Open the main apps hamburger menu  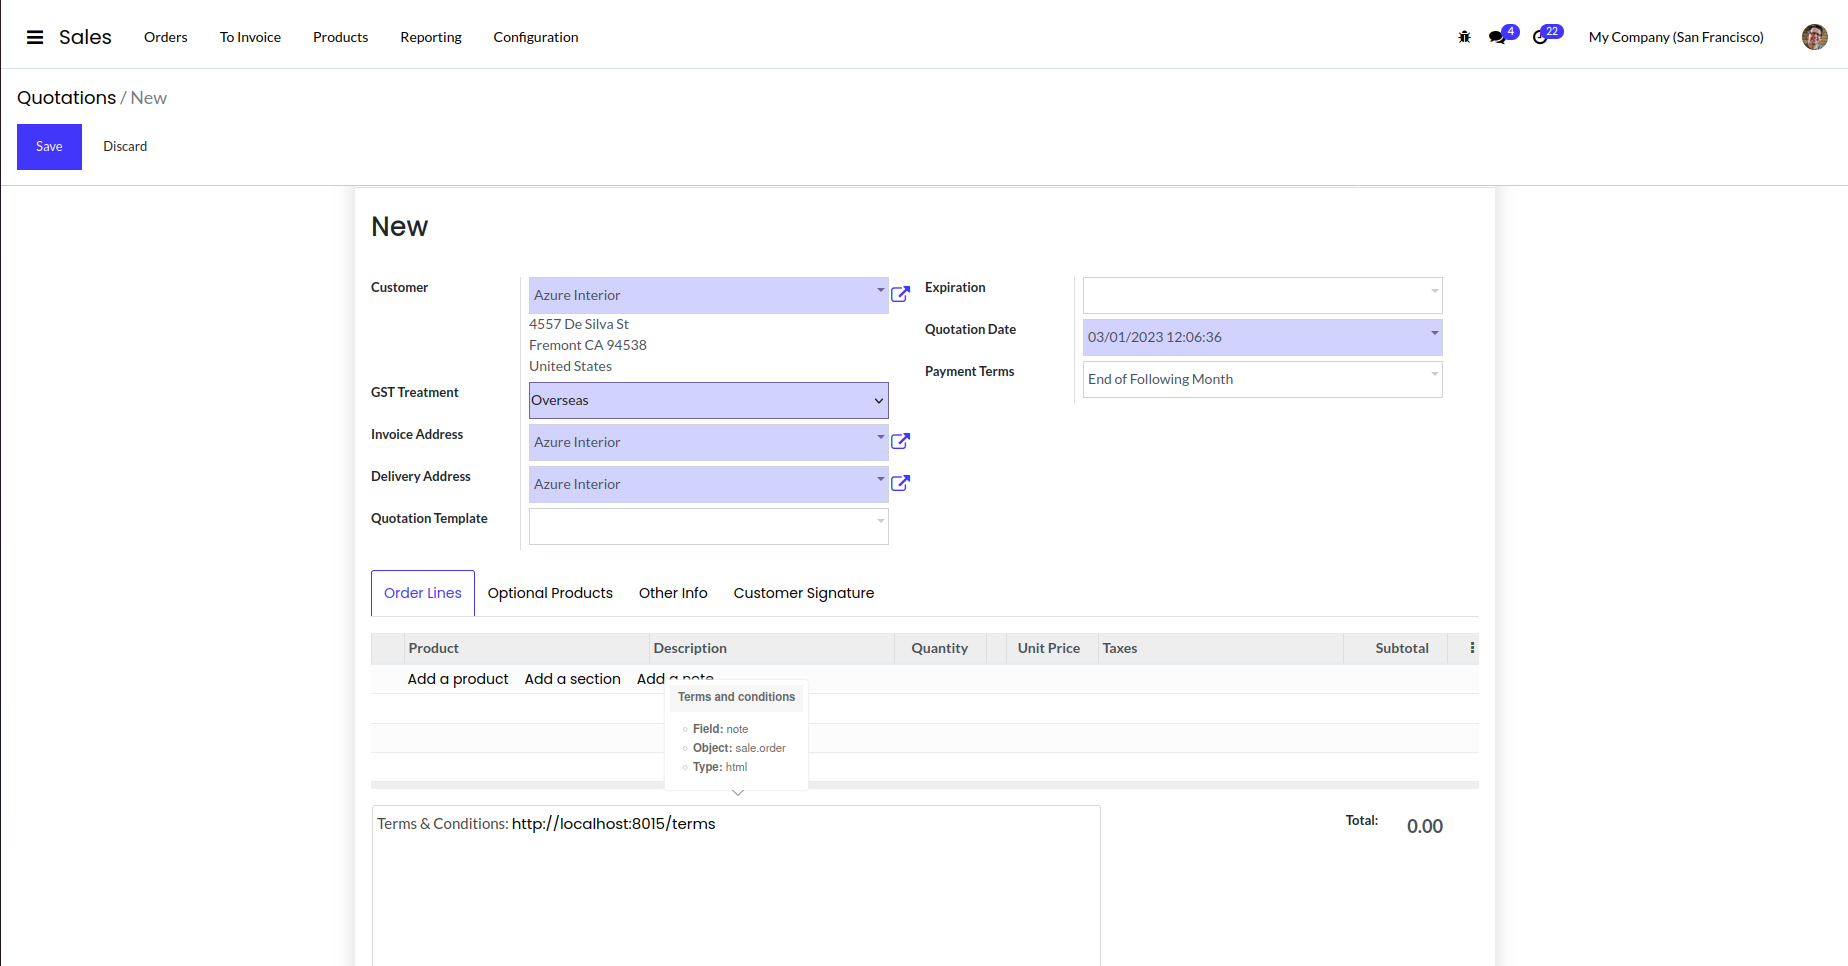pos(35,37)
